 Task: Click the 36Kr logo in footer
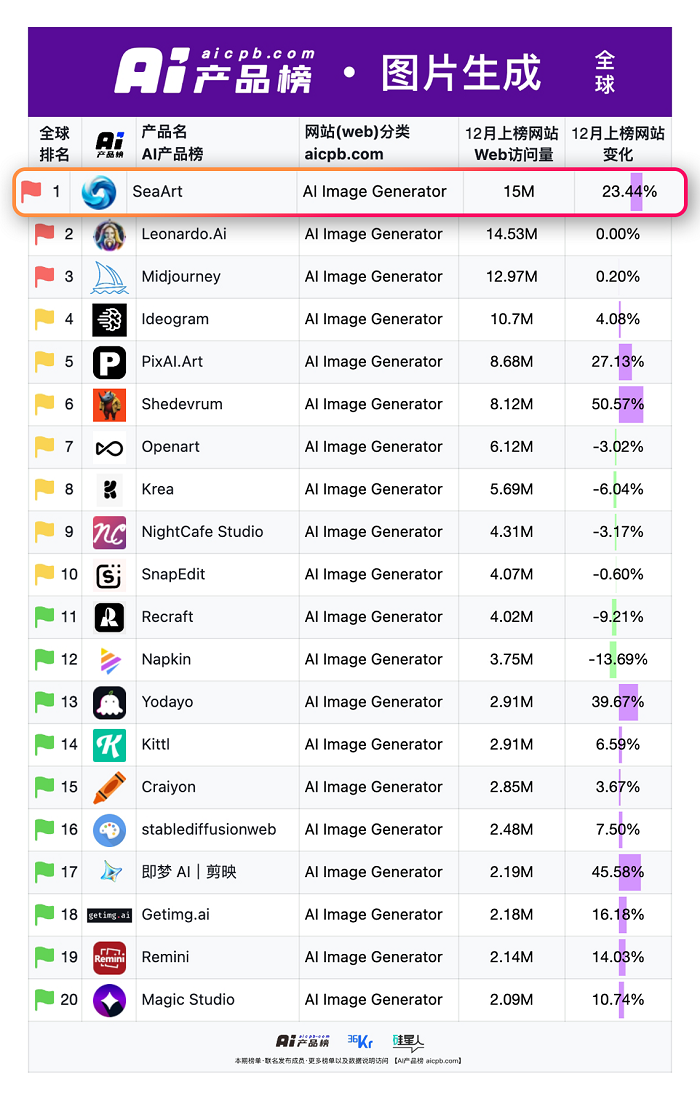click(359, 1042)
